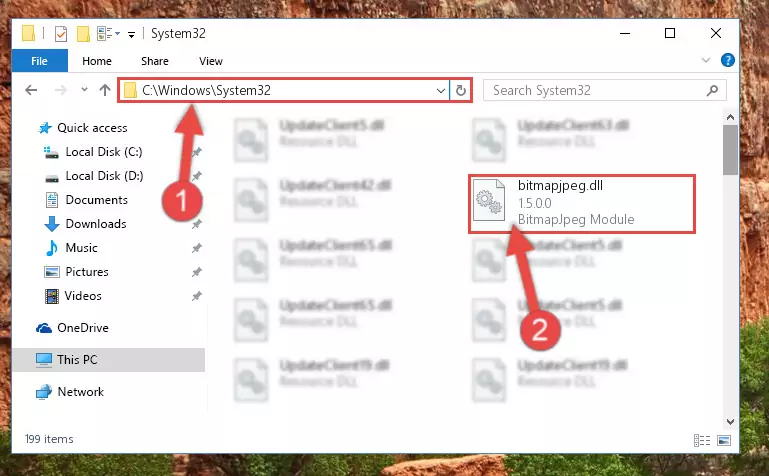Create new folder from title bar icon
The width and height of the screenshot is (769, 476).
tap(83, 34)
